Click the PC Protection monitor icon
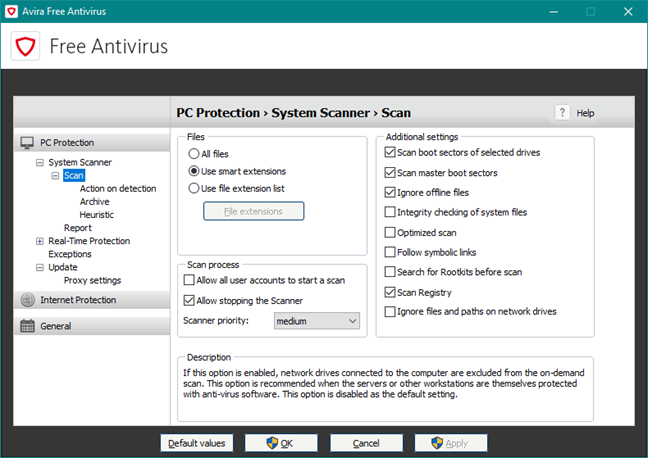The image size is (648, 458). tap(27, 143)
